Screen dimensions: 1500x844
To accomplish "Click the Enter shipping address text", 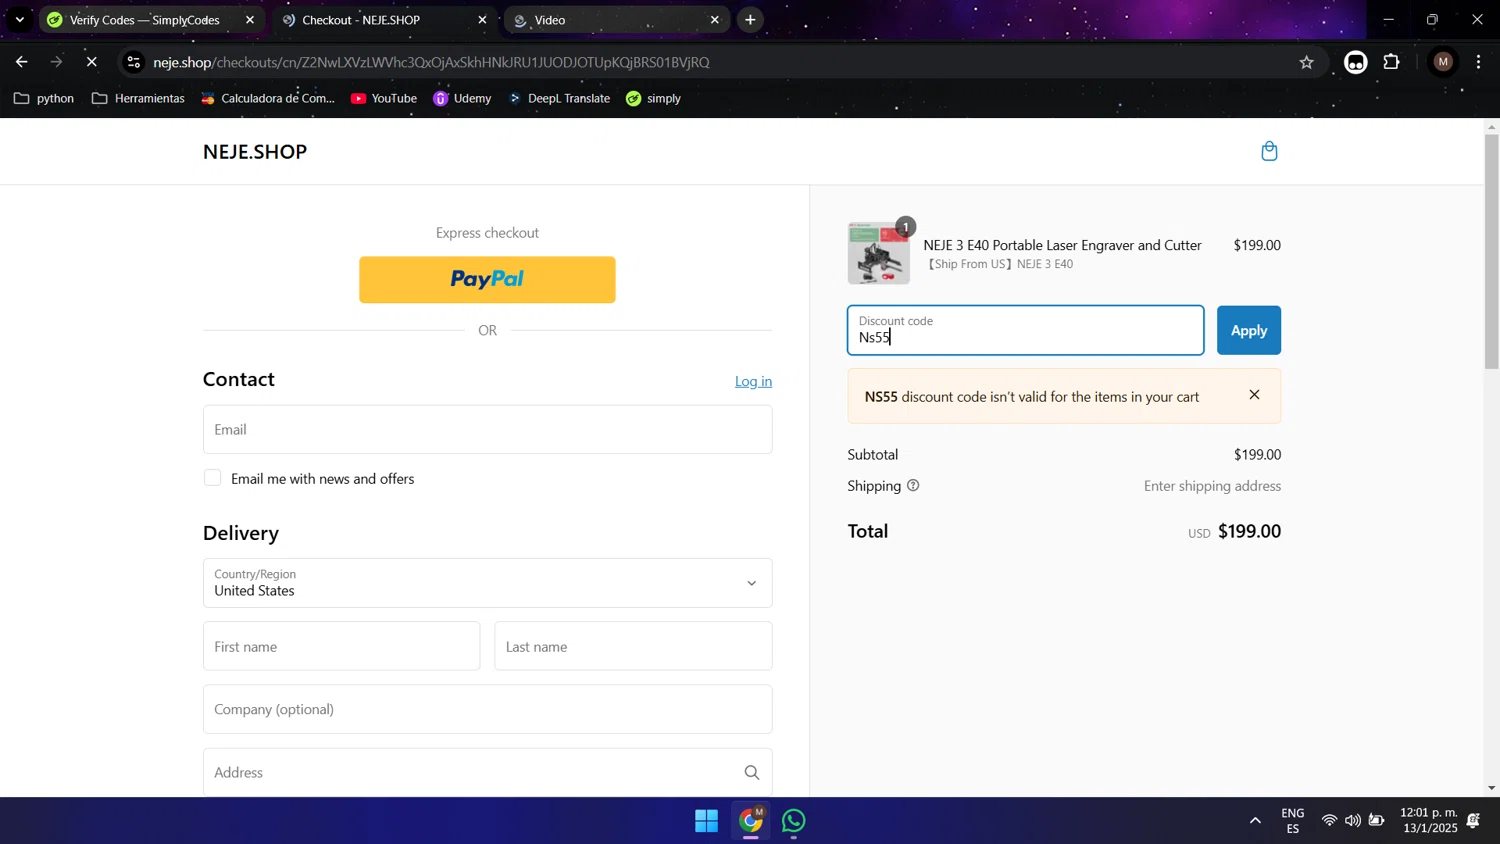I will (1212, 486).
